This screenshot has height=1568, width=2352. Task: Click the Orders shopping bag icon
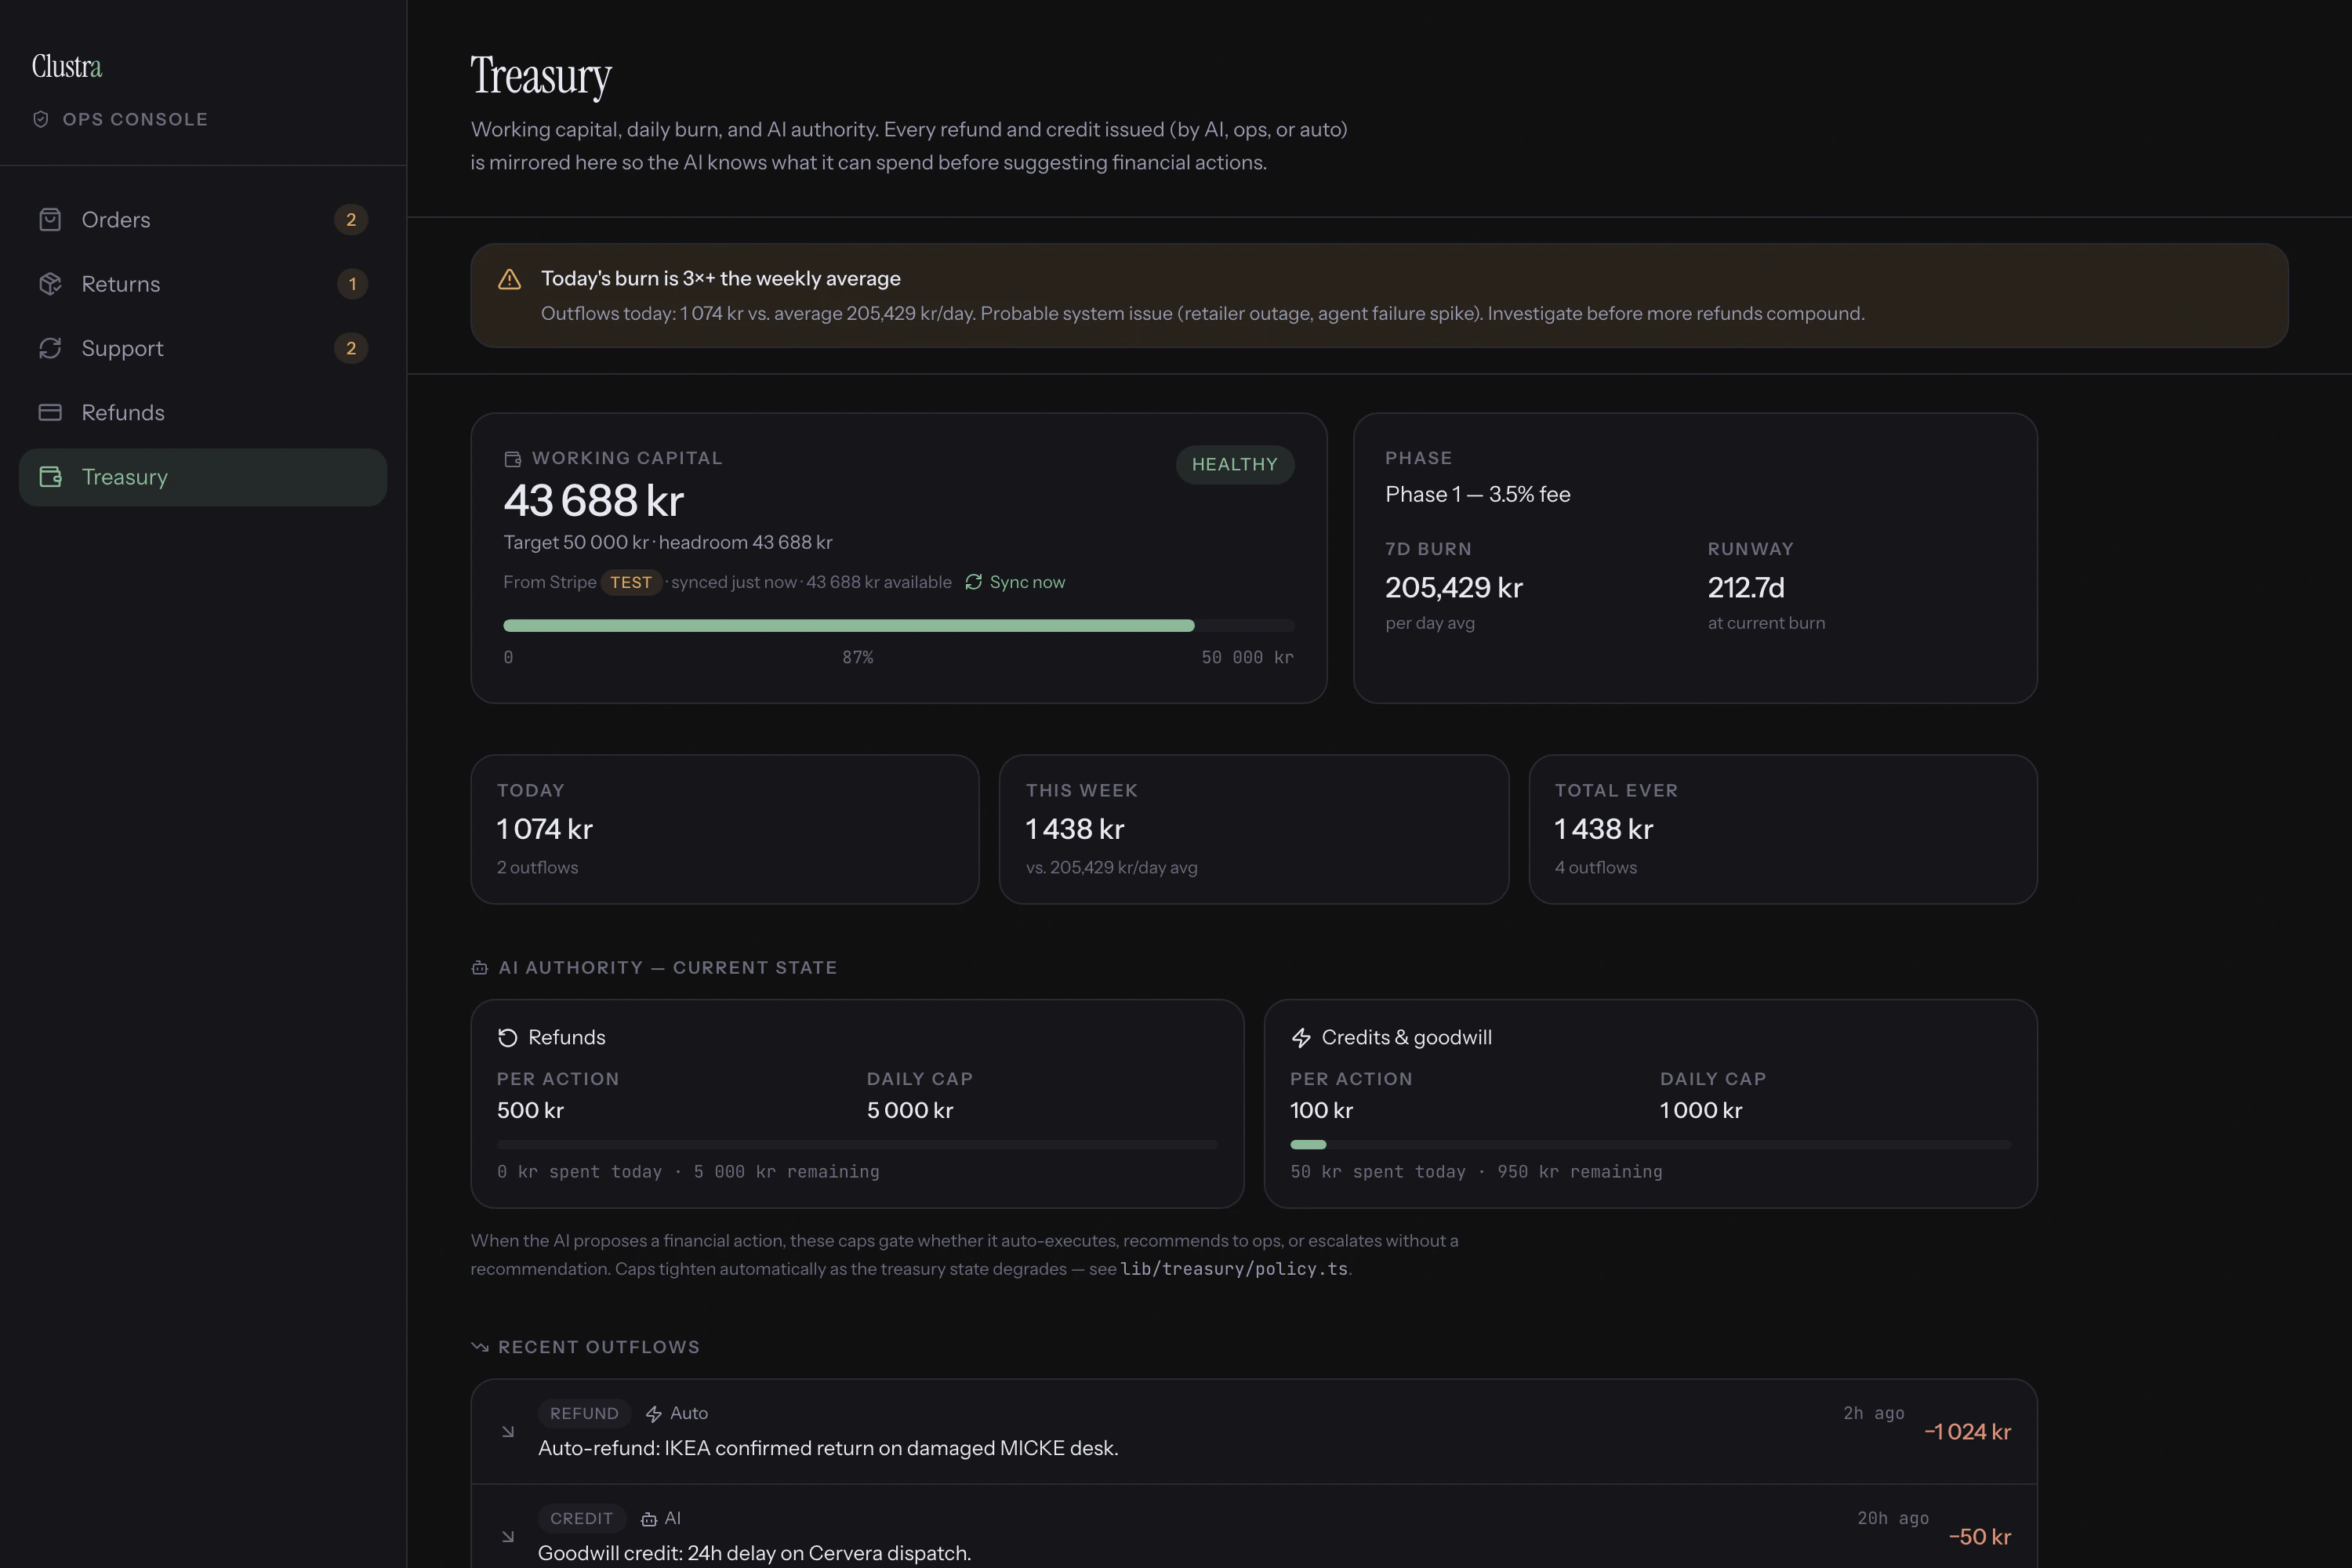50,220
